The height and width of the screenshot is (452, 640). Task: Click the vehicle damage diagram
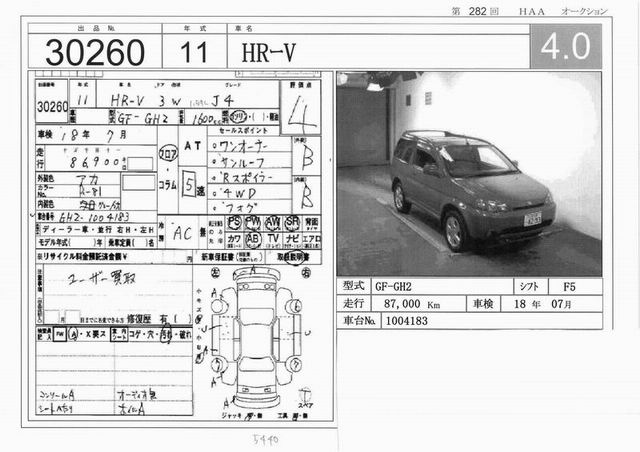click(256, 337)
